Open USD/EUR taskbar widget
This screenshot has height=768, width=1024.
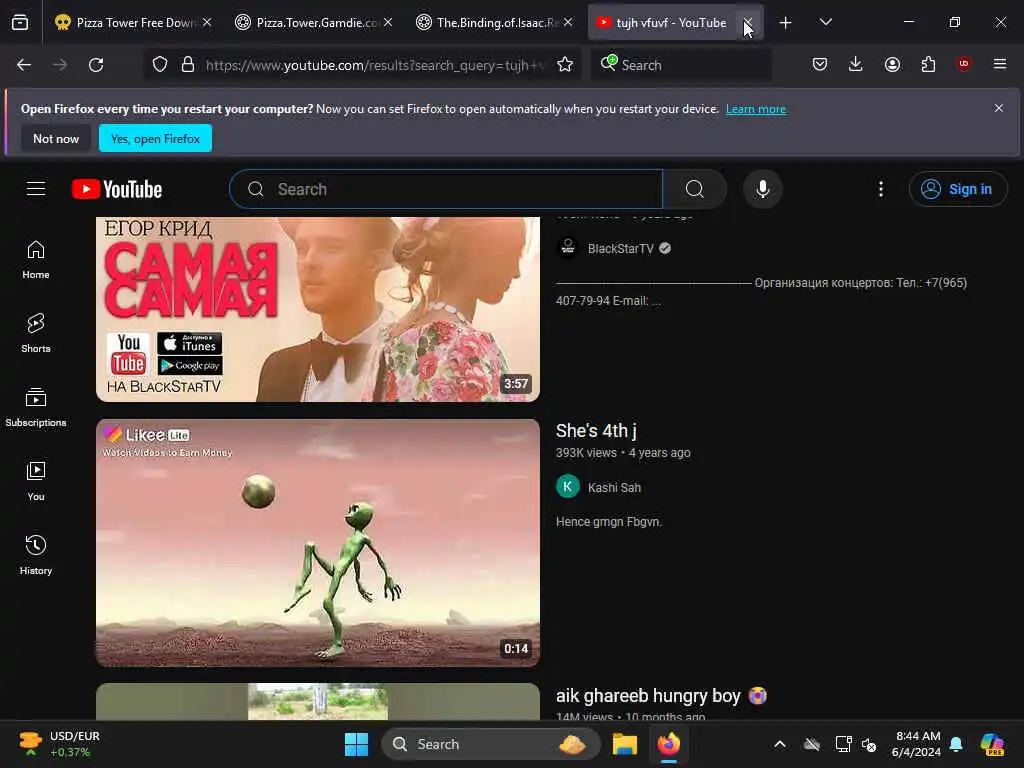[x=59, y=744]
